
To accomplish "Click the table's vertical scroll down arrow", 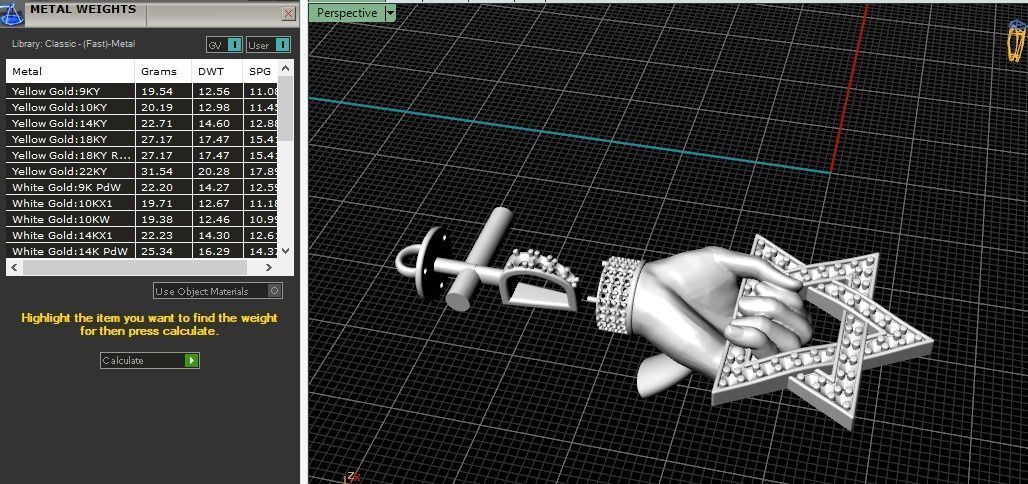I will pyautogui.click(x=285, y=251).
